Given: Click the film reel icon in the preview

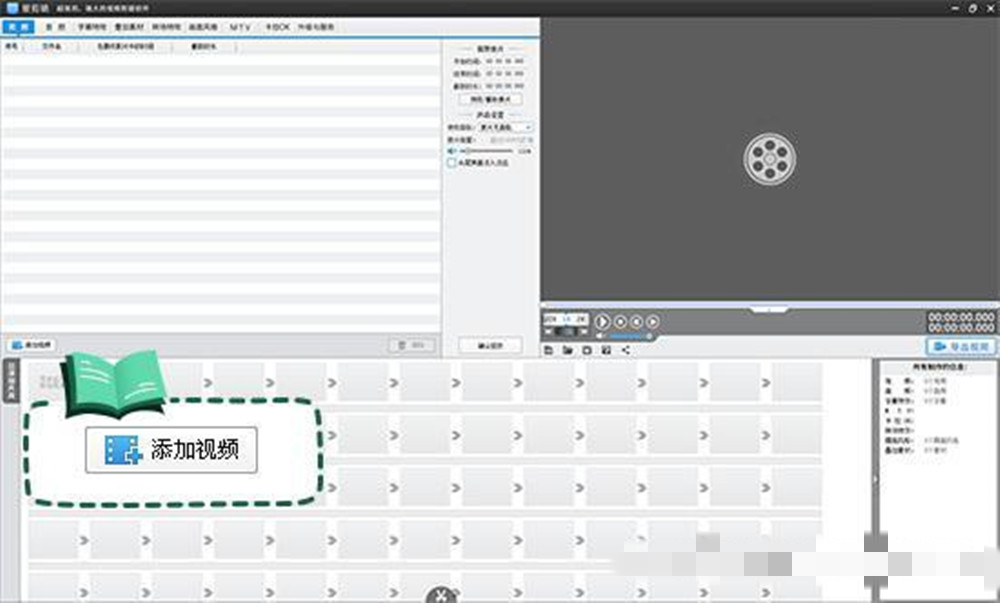Looking at the screenshot, I should tap(769, 159).
